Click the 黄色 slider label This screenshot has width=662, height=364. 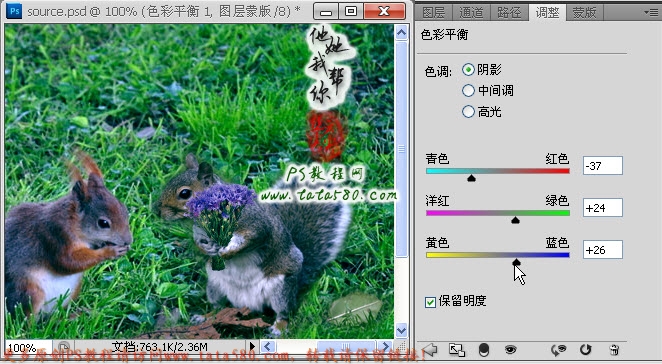(437, 243)
